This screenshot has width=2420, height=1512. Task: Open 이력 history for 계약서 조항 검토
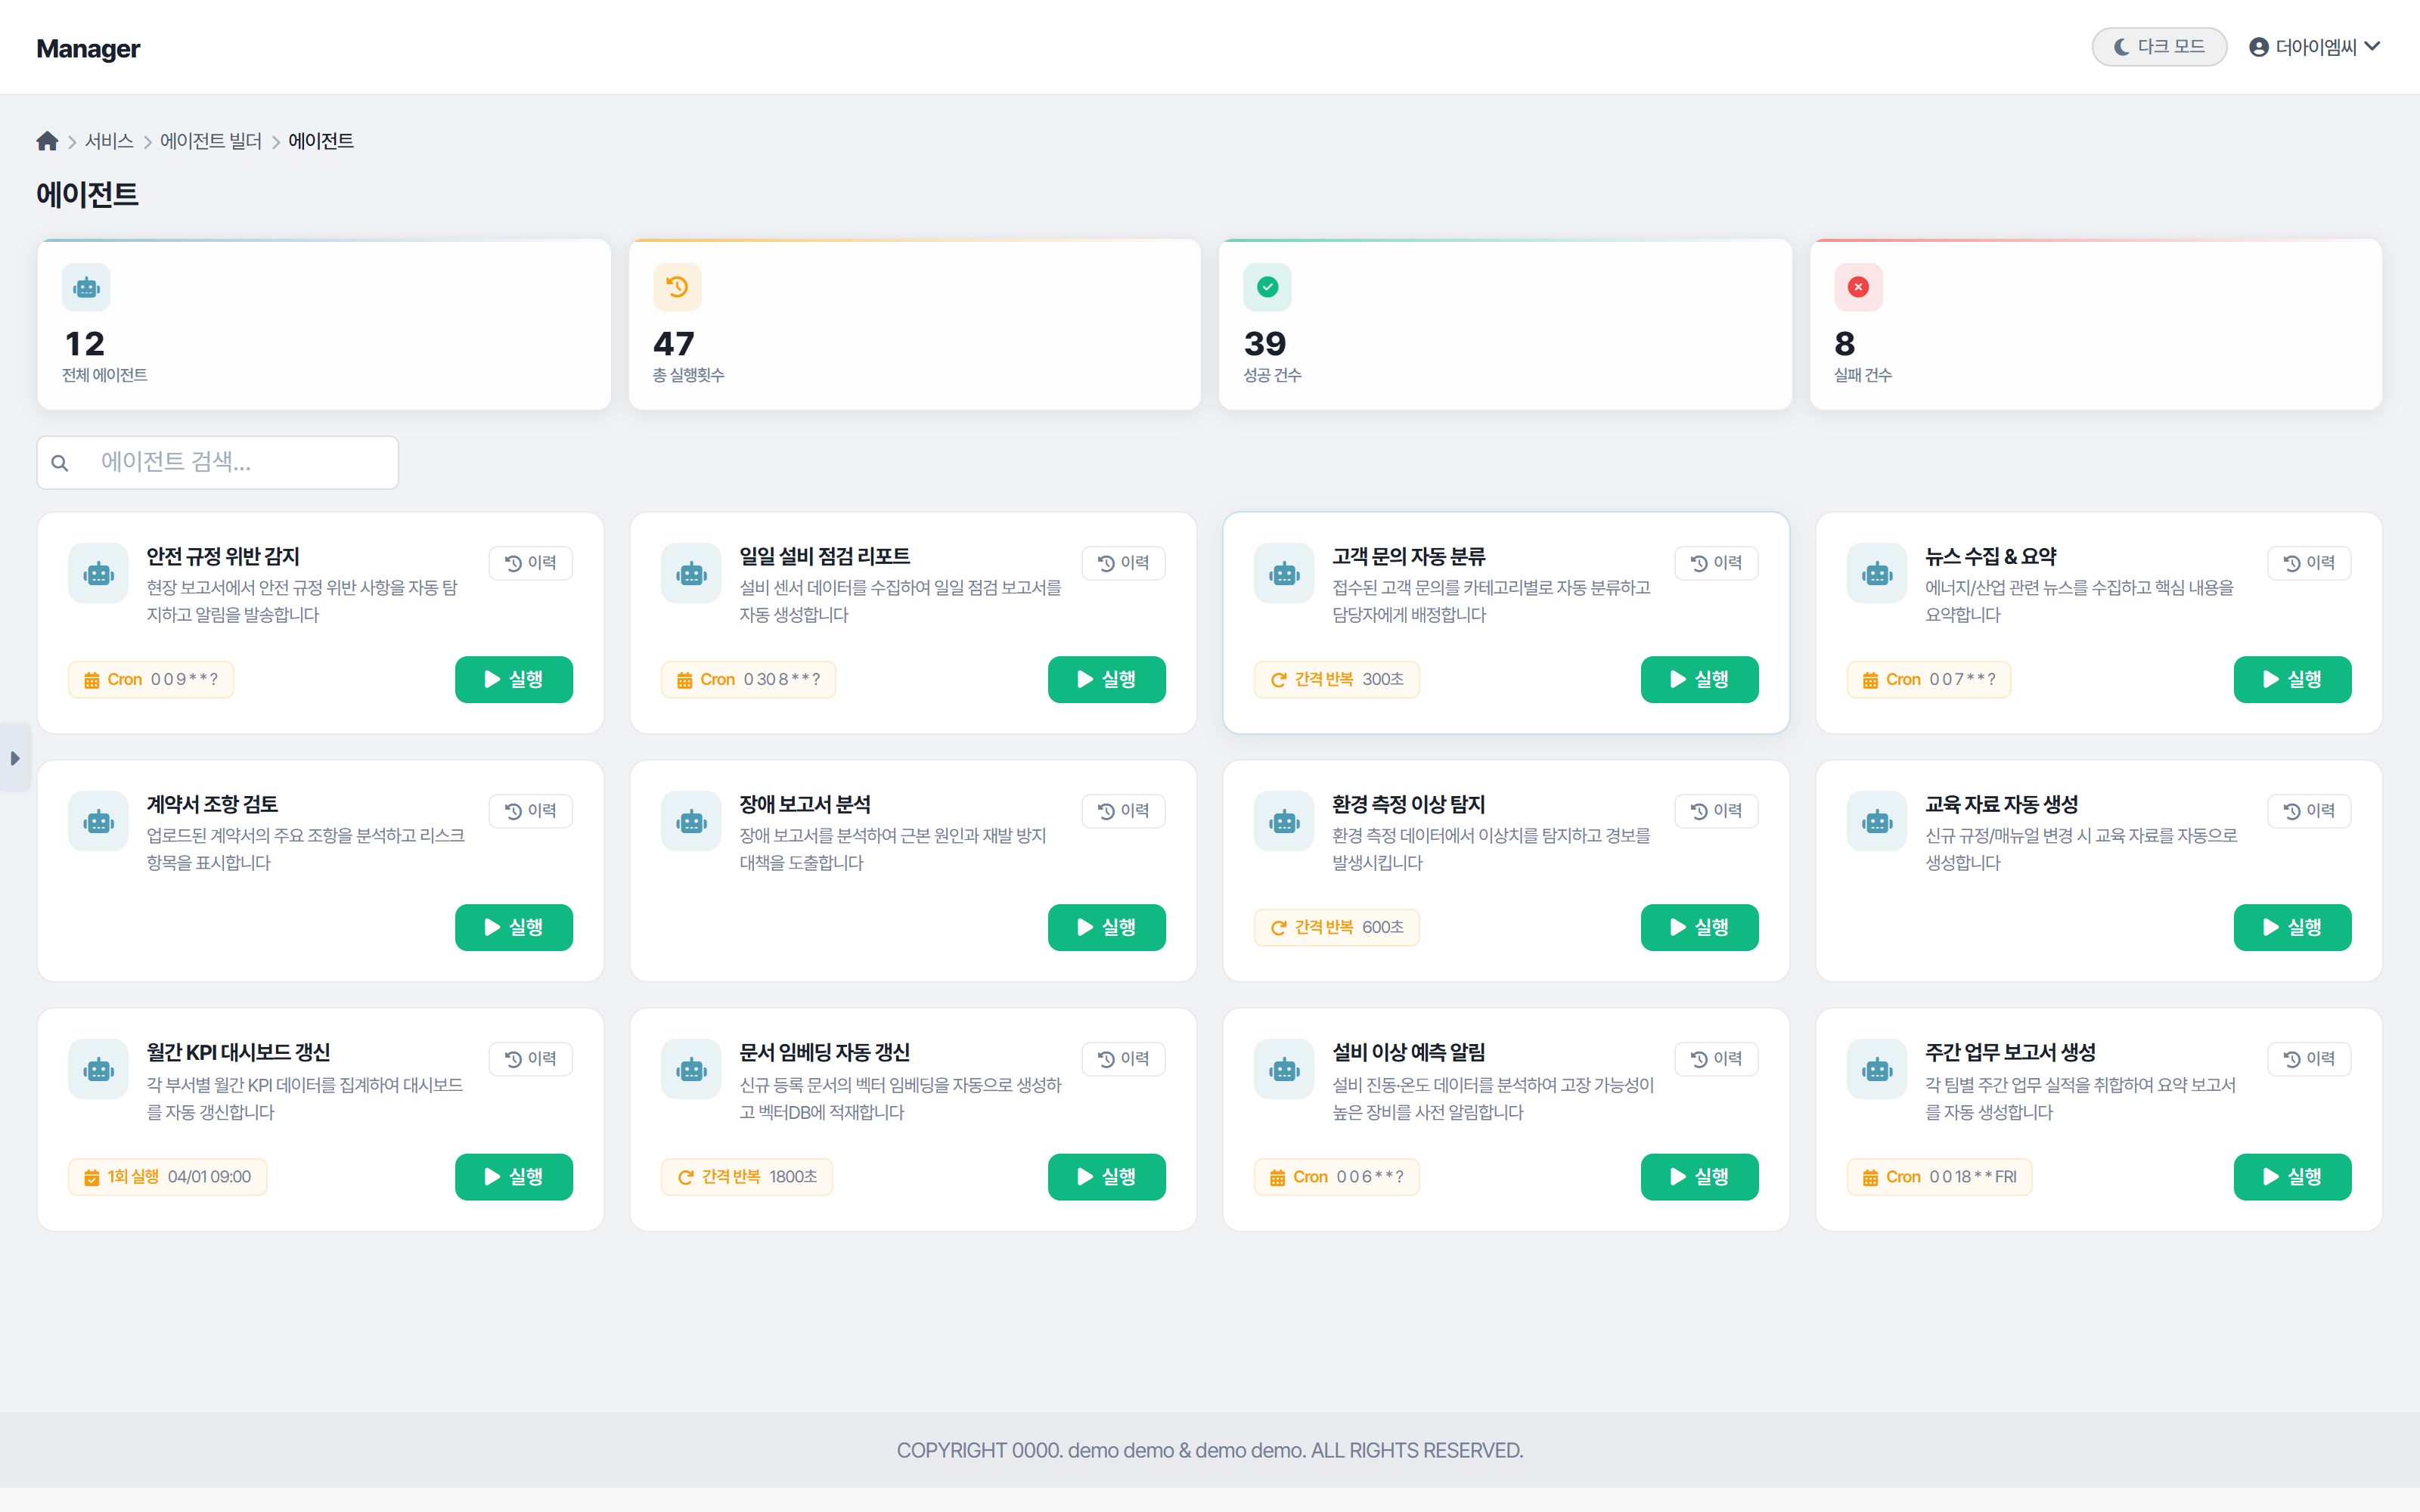click(530, 811)
